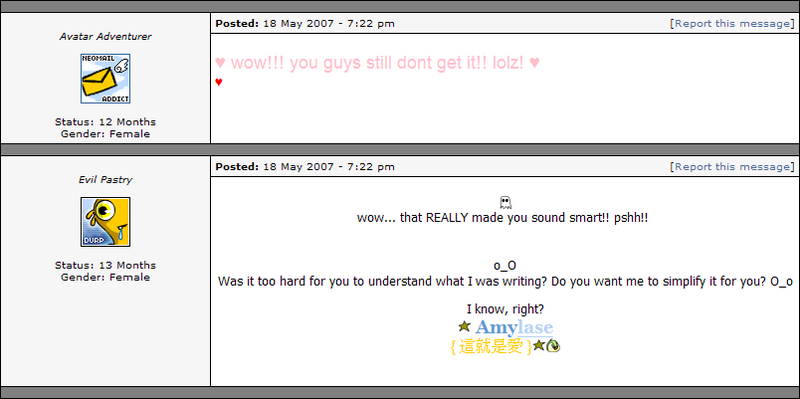Click the 'Was it too hard' sentence
Image resolution: width=800 pixels, height=399 pixels.
pyautogui.click(x=505, y=282)
